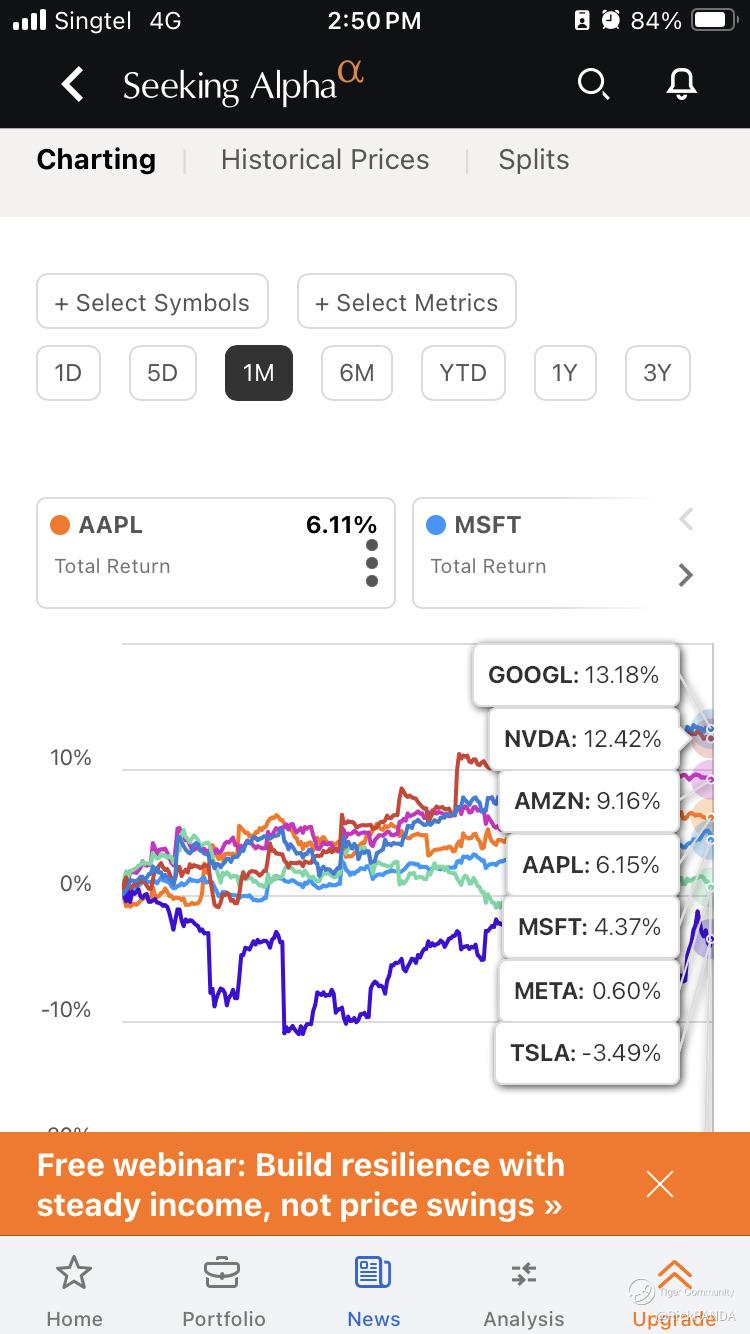Select the YTD range option
Screen dimensions: 750x1334
pyautogui.click(x=463, y=373)
